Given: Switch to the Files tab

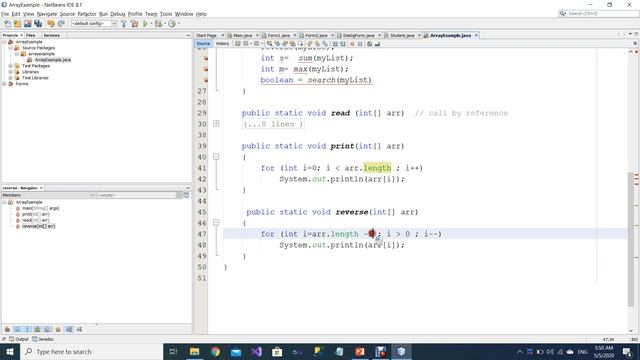Looking at the screenshot, I should coord(31,36).
